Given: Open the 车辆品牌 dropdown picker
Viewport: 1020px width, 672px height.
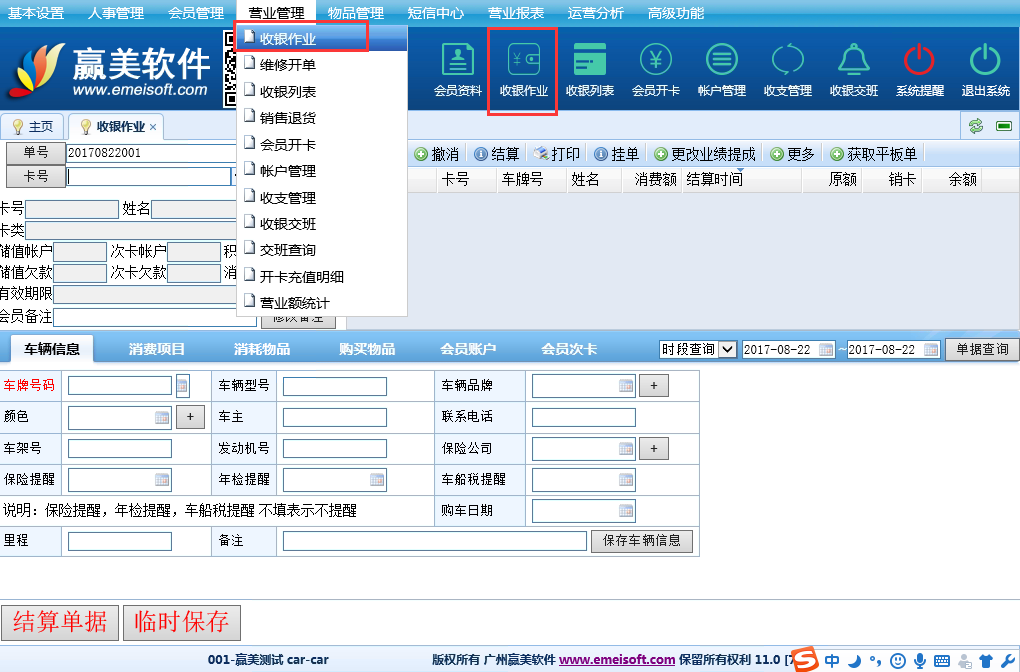Looking at the screenshot, I should tap(626, 386).
